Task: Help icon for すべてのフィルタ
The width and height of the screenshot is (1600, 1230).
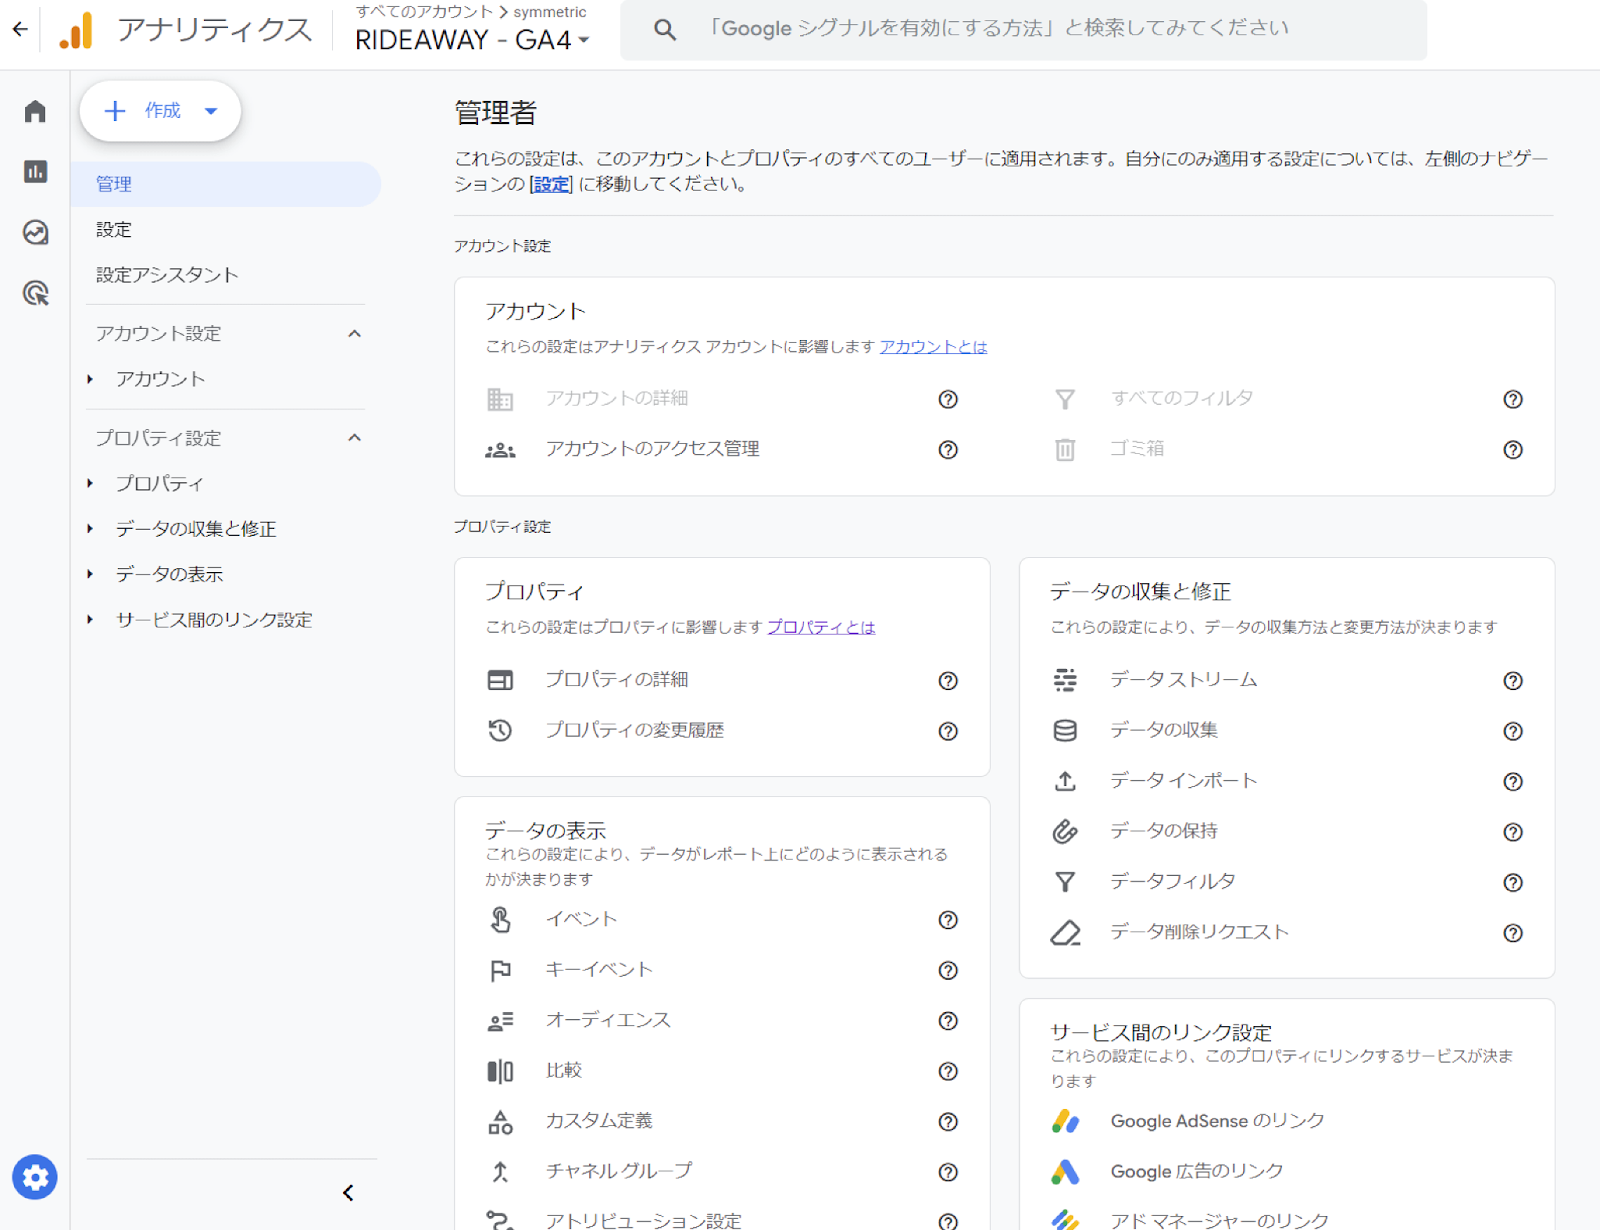Action: point(1513,399)
